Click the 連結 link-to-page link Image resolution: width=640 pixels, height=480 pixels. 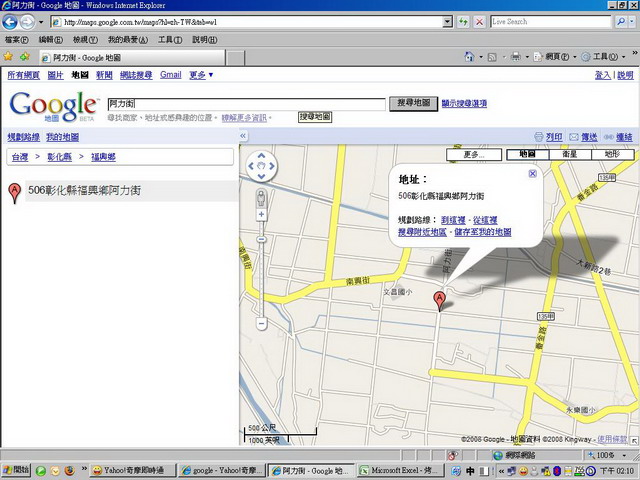pyautogui.click(x=624, y=137)
